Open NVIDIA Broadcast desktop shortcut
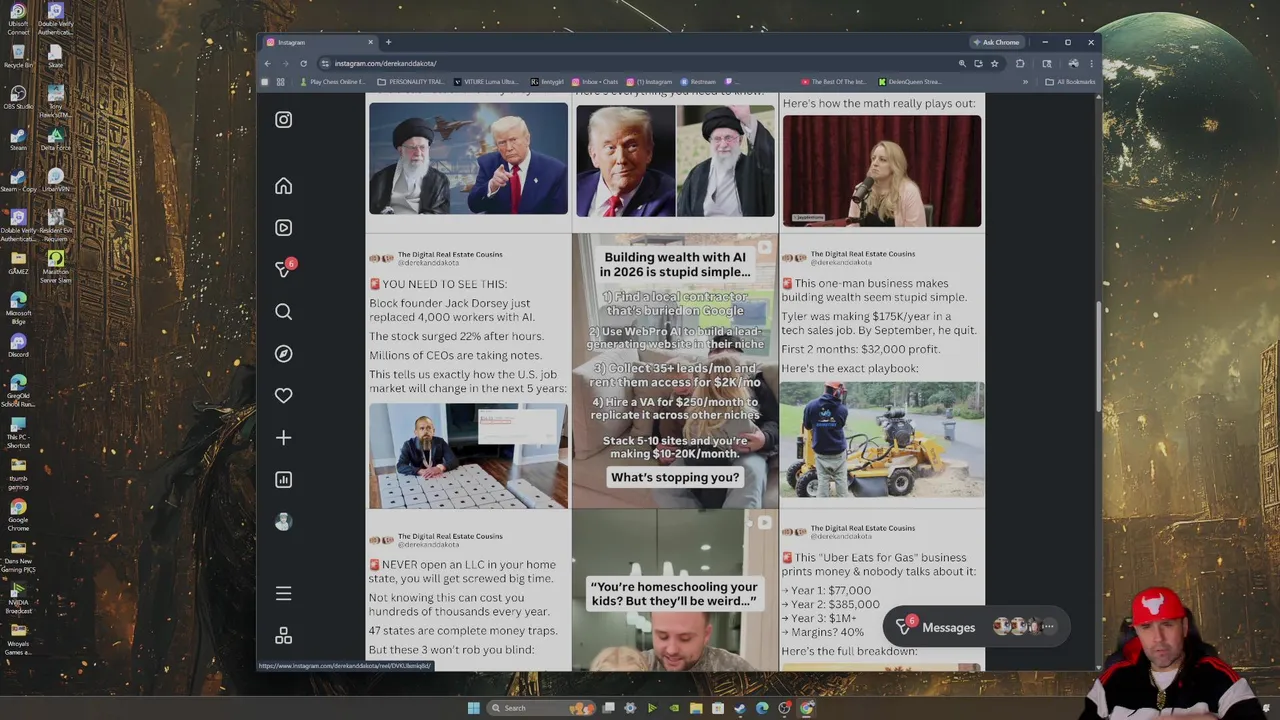This screenshot has height=720, width=1280. [18, 597]
